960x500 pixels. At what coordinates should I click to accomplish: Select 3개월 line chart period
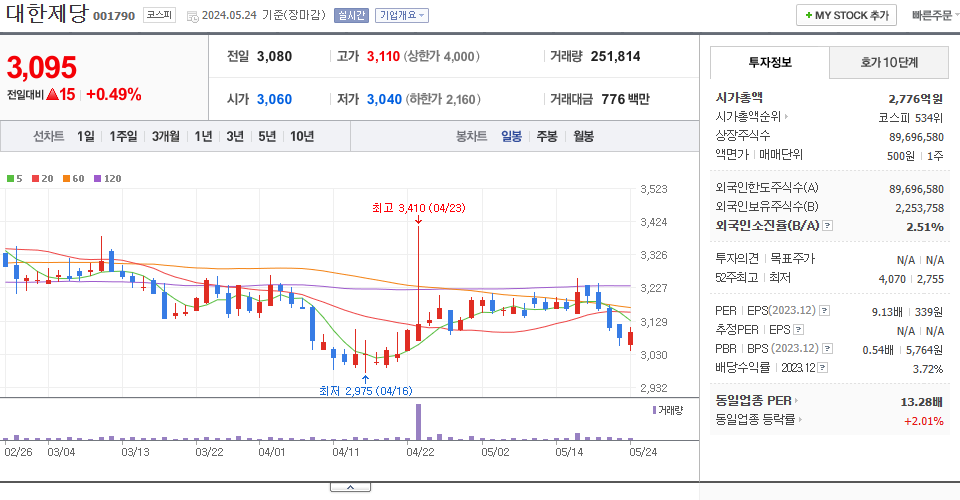point(166,136)
